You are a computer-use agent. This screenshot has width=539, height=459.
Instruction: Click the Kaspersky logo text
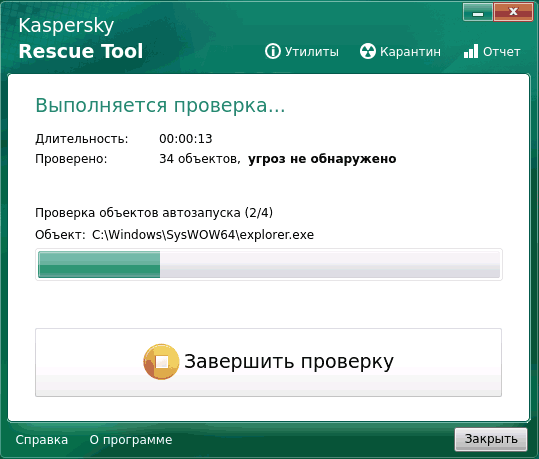[x=66, y=26]
